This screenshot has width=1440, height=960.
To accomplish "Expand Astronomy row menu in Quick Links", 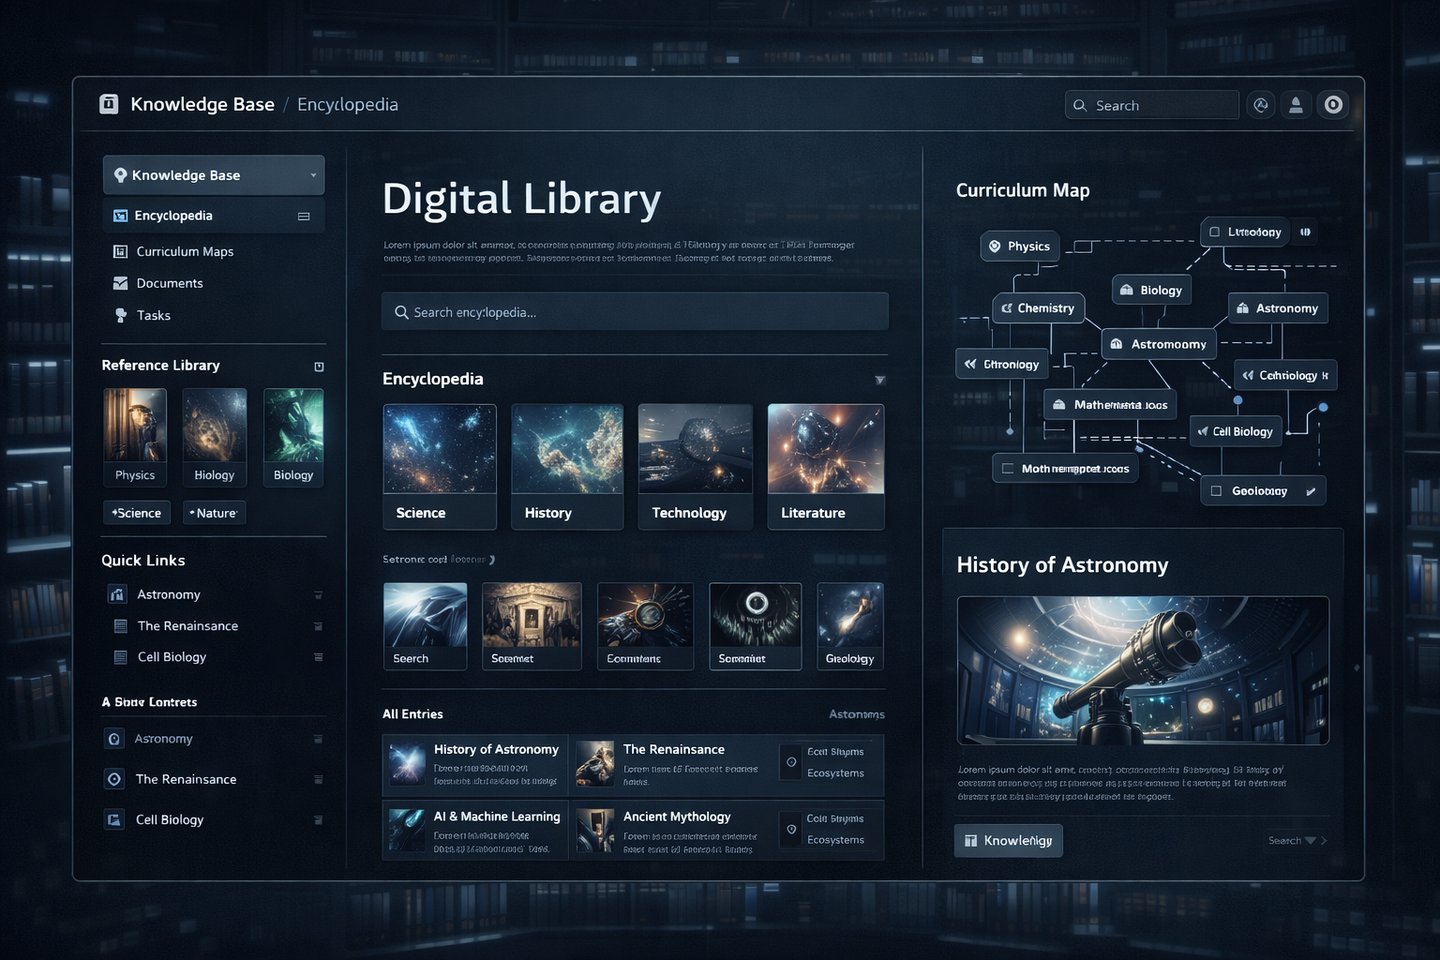I will click(x=318, y=595).
